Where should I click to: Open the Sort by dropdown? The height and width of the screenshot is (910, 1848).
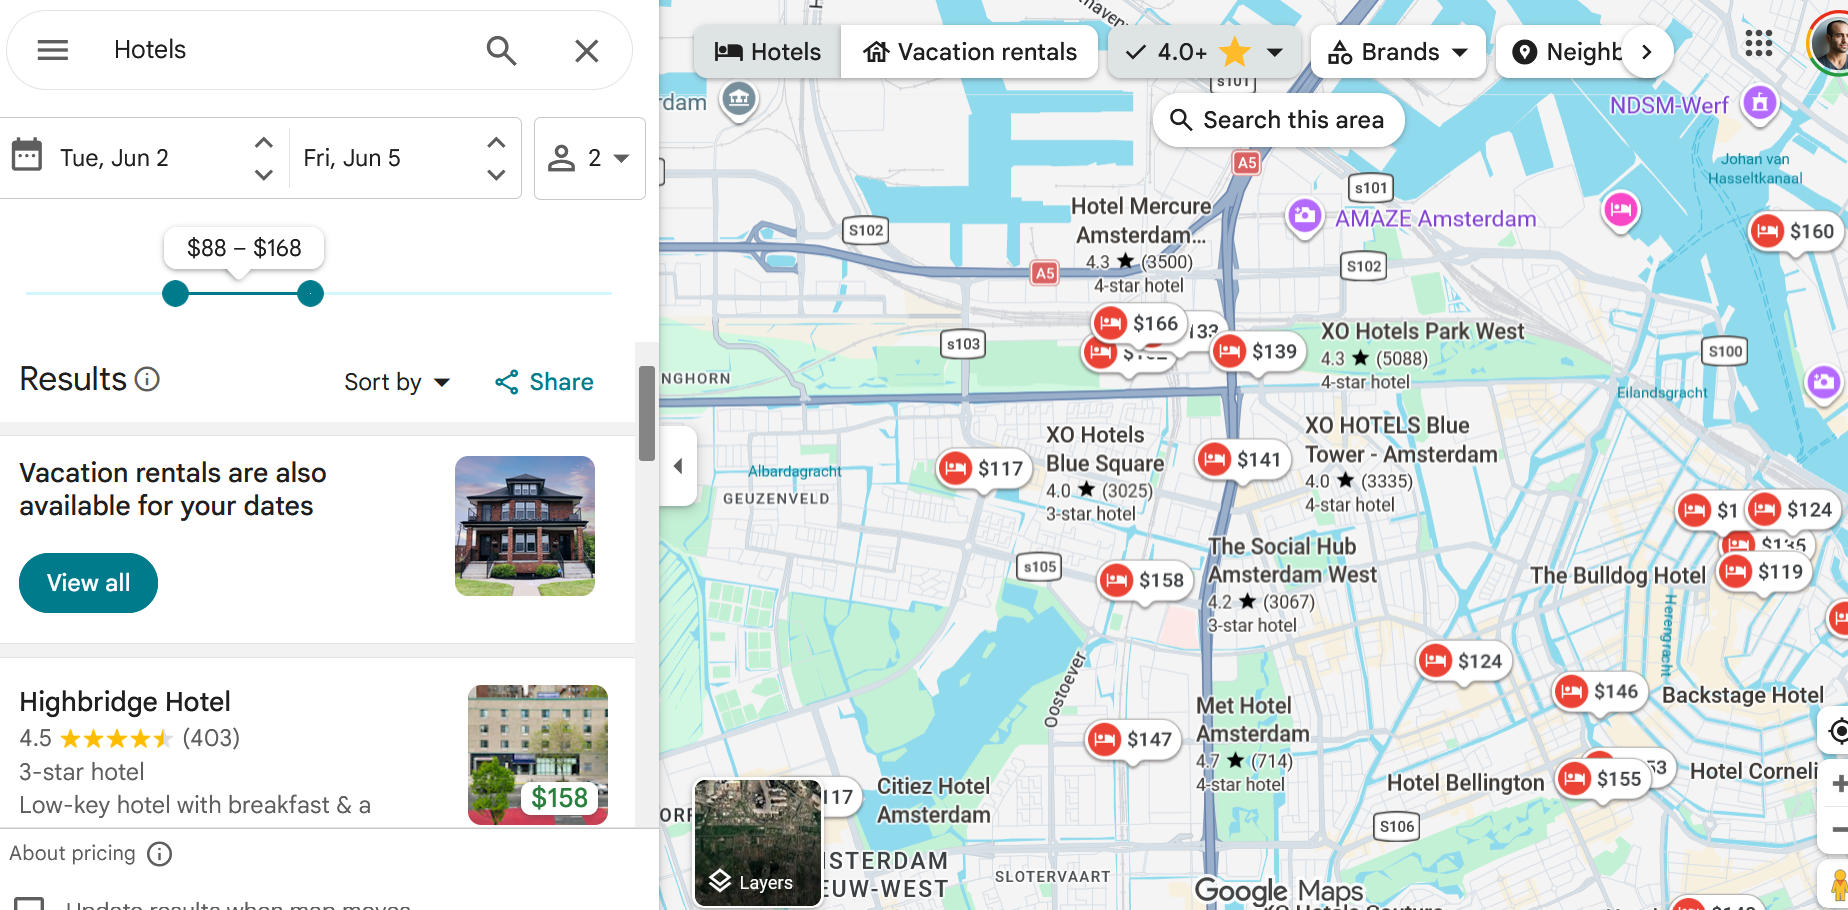click(x=397, y=382)
